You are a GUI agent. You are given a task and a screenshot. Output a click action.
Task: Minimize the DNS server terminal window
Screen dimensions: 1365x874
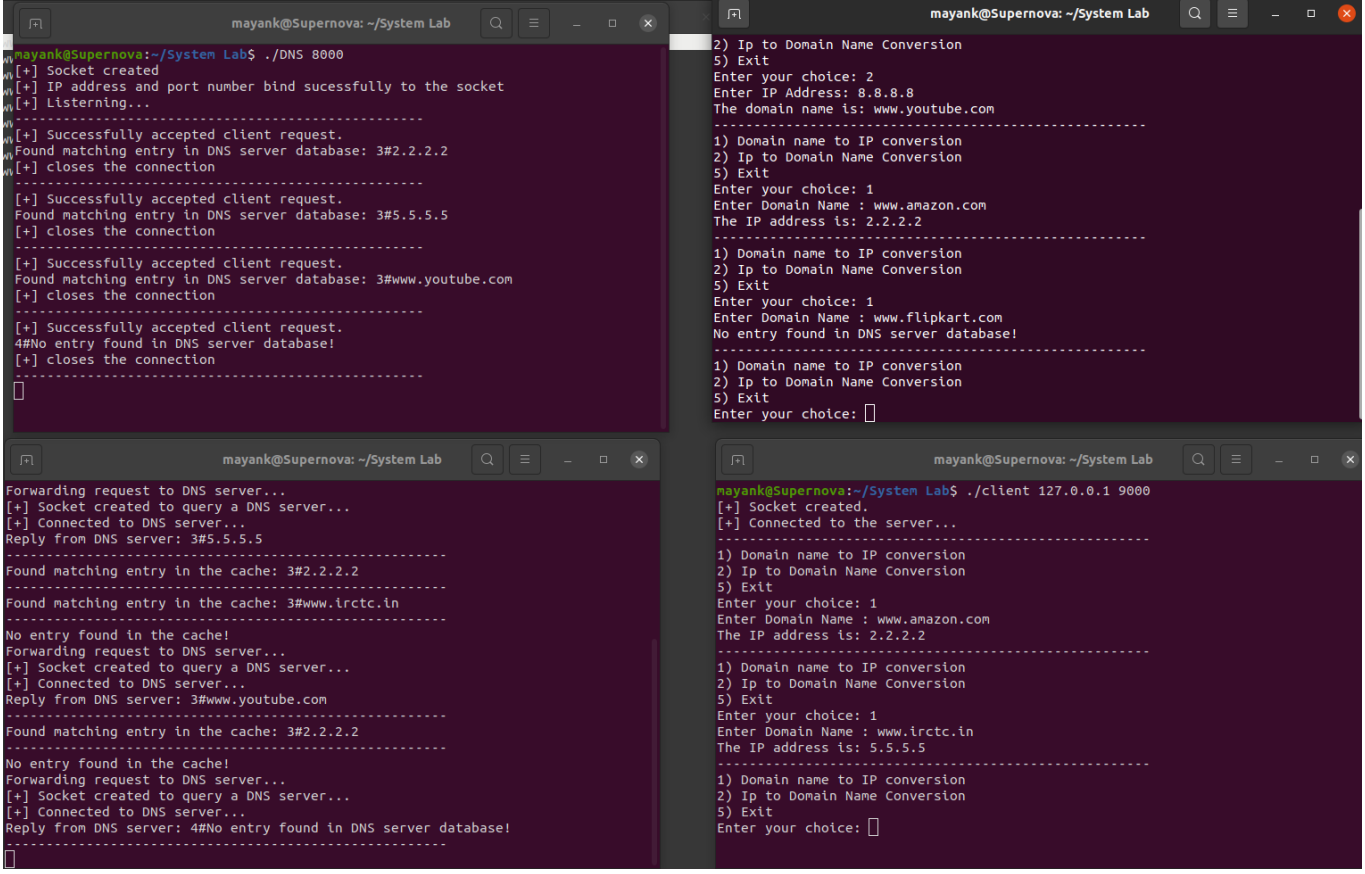(x=575, y=22)
